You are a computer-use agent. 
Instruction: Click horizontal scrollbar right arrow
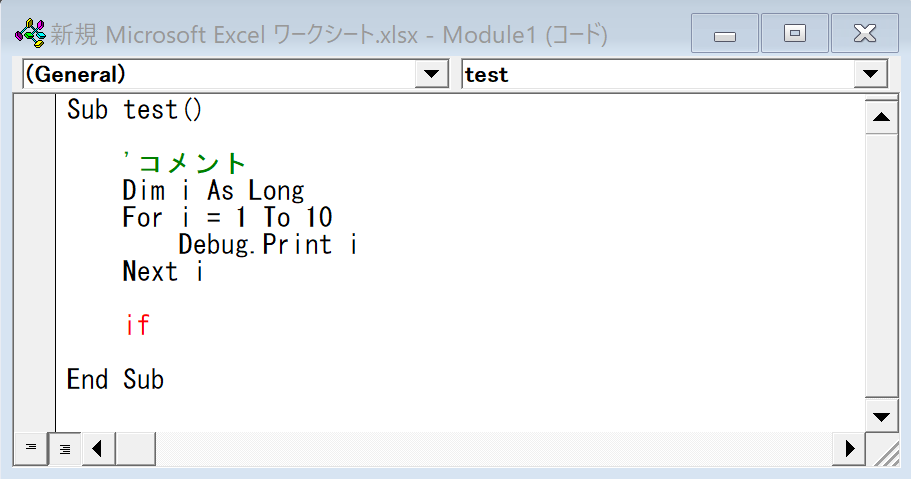point(850,448)
